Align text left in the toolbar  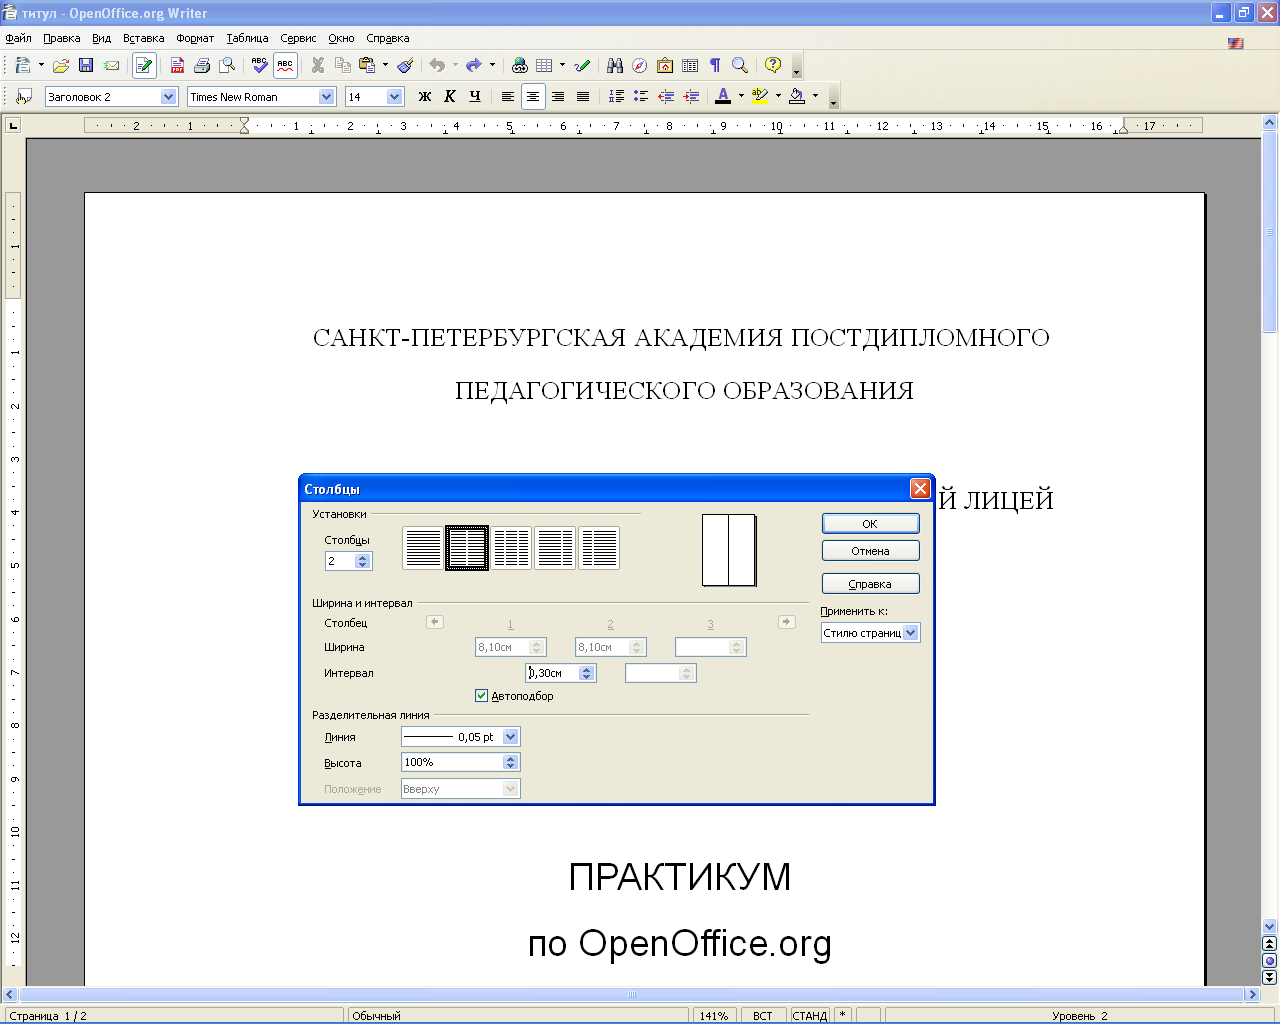(508, 96)
